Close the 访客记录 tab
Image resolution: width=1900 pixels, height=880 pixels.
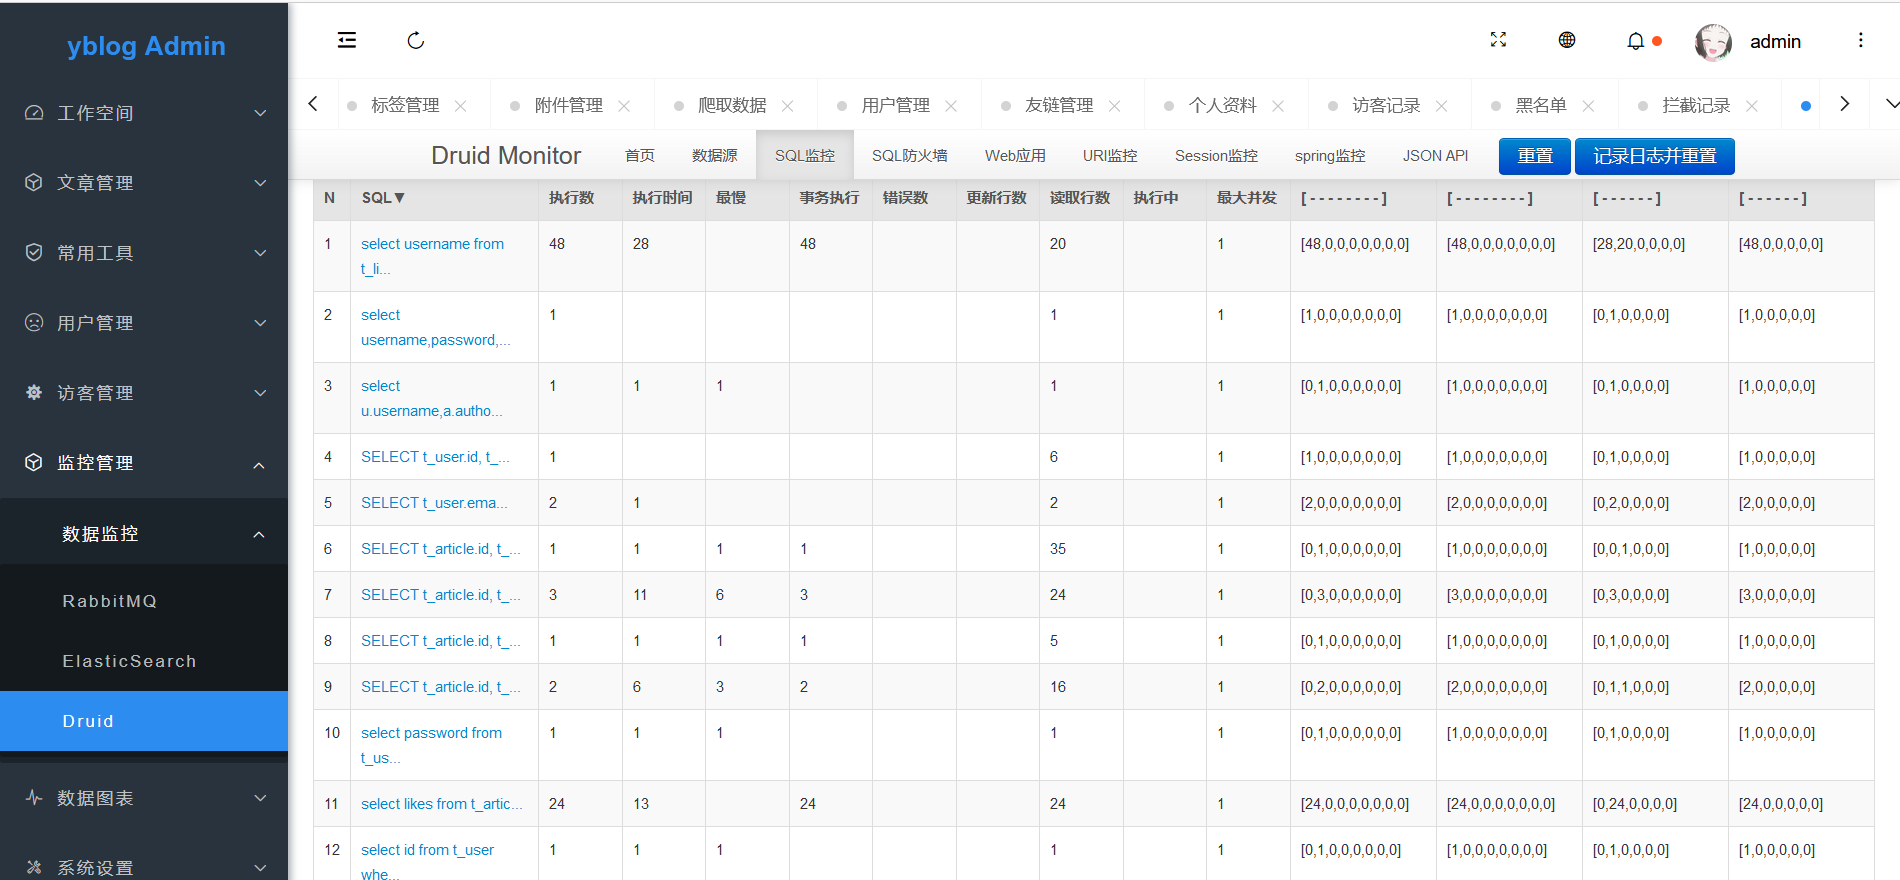tap(1442, 106)
